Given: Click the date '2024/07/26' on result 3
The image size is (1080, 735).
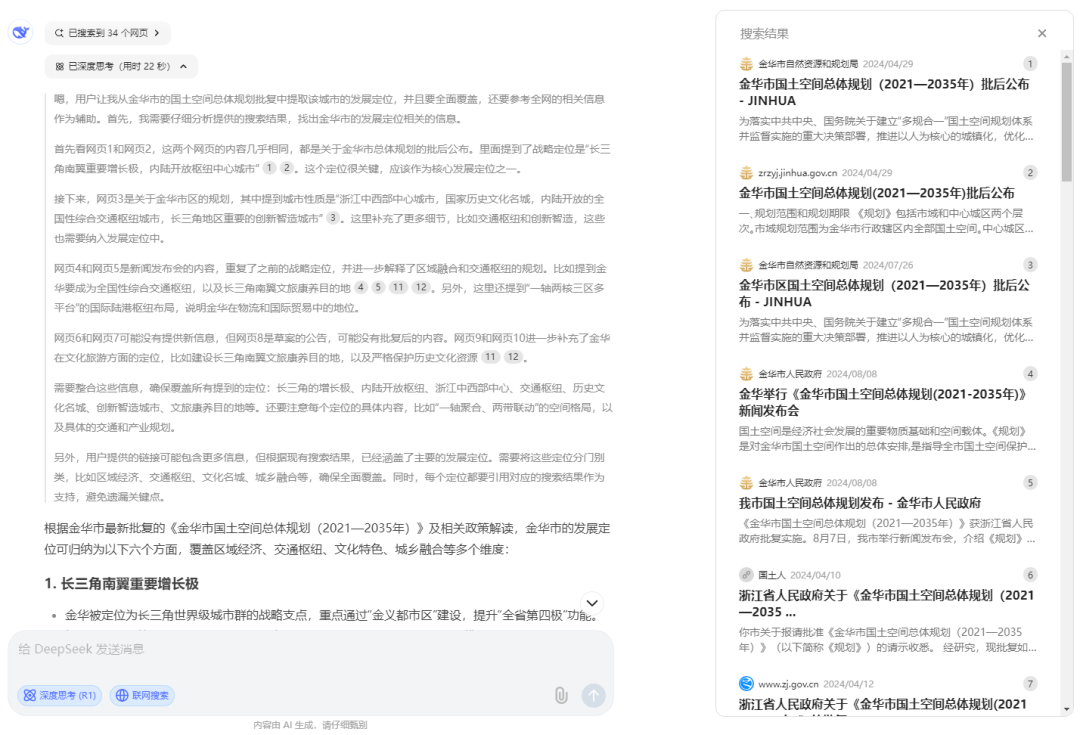Looking at the screenshot, I should pyautogui.click(x=888, y=265).
